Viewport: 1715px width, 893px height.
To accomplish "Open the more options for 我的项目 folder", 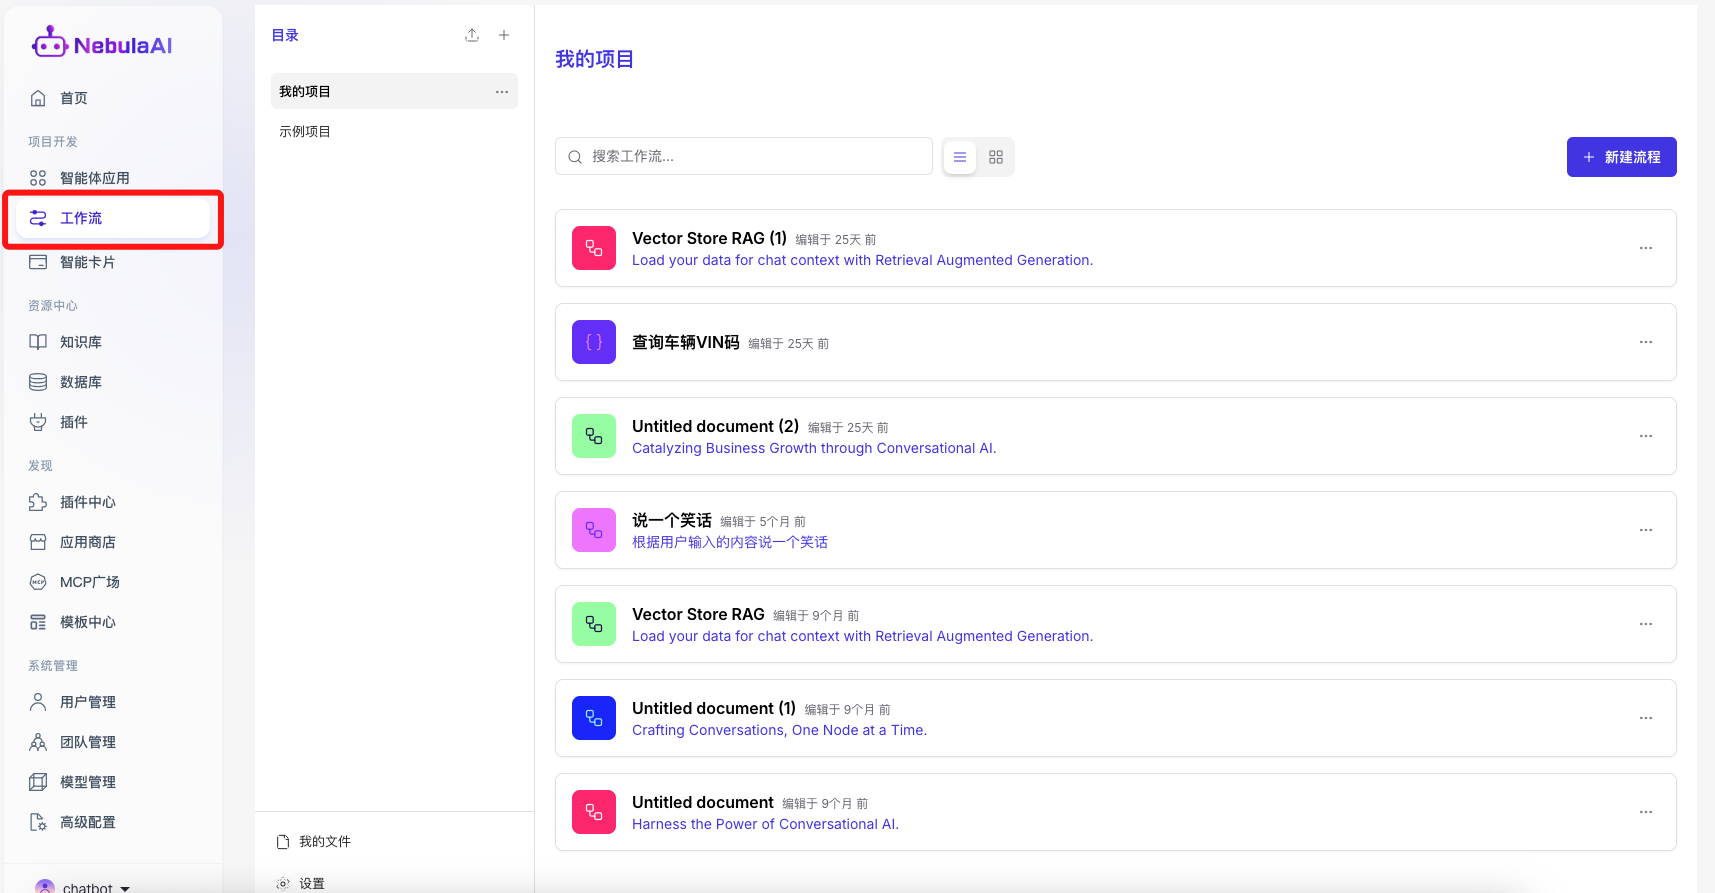I will pyautogui.click(x=502, y=92).
